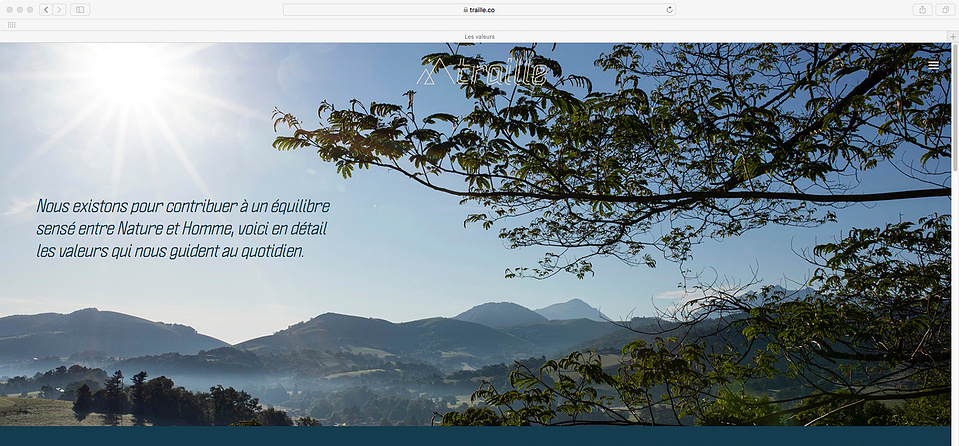Click the yellow minimize window button
The height and width of the screenshot is (446, 959).
(x=20, y=10)
